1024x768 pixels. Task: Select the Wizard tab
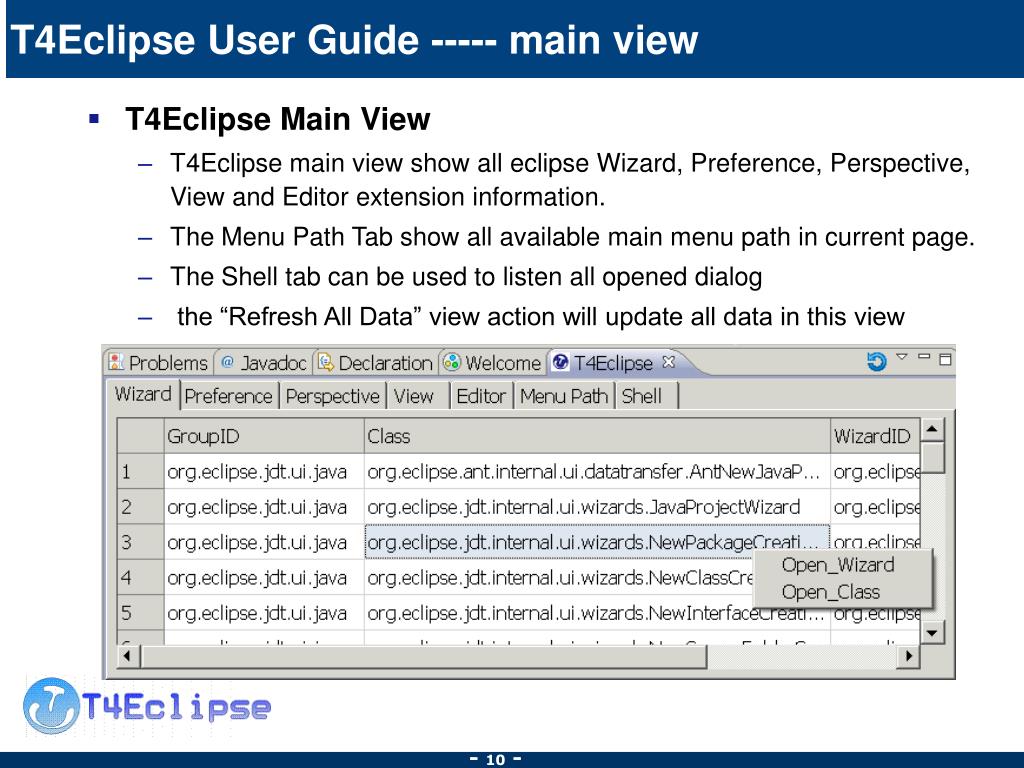click(143, 394)
